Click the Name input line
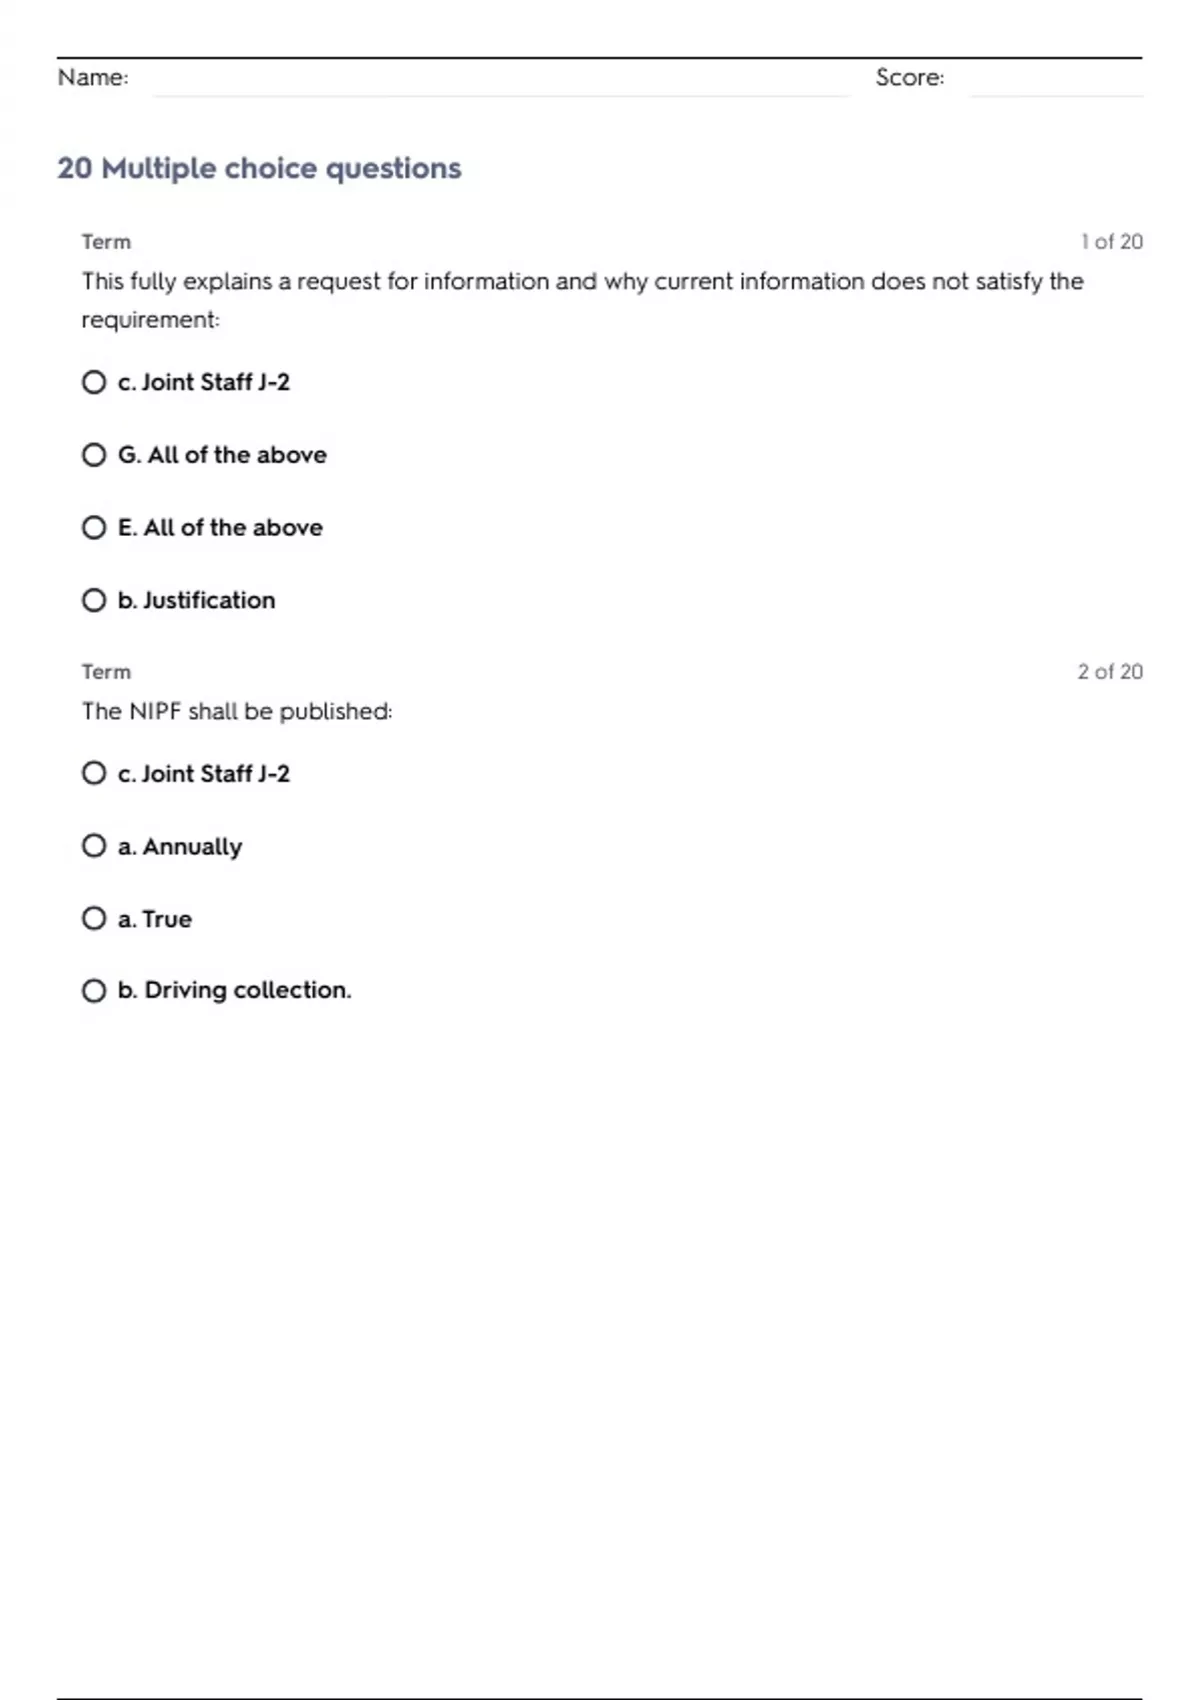 [500, 80]
